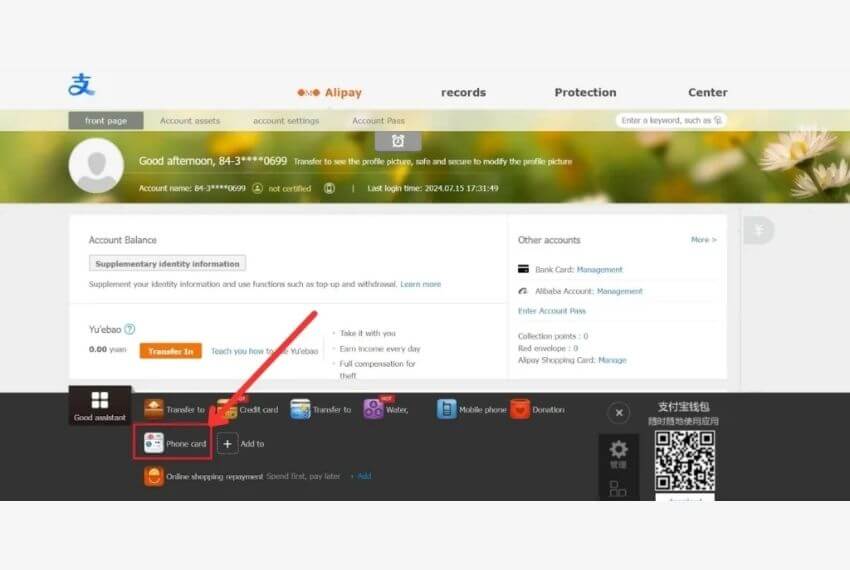Screen dimensions: 850x570
Task: Open the Learn more link
Action: click(421, 284)
